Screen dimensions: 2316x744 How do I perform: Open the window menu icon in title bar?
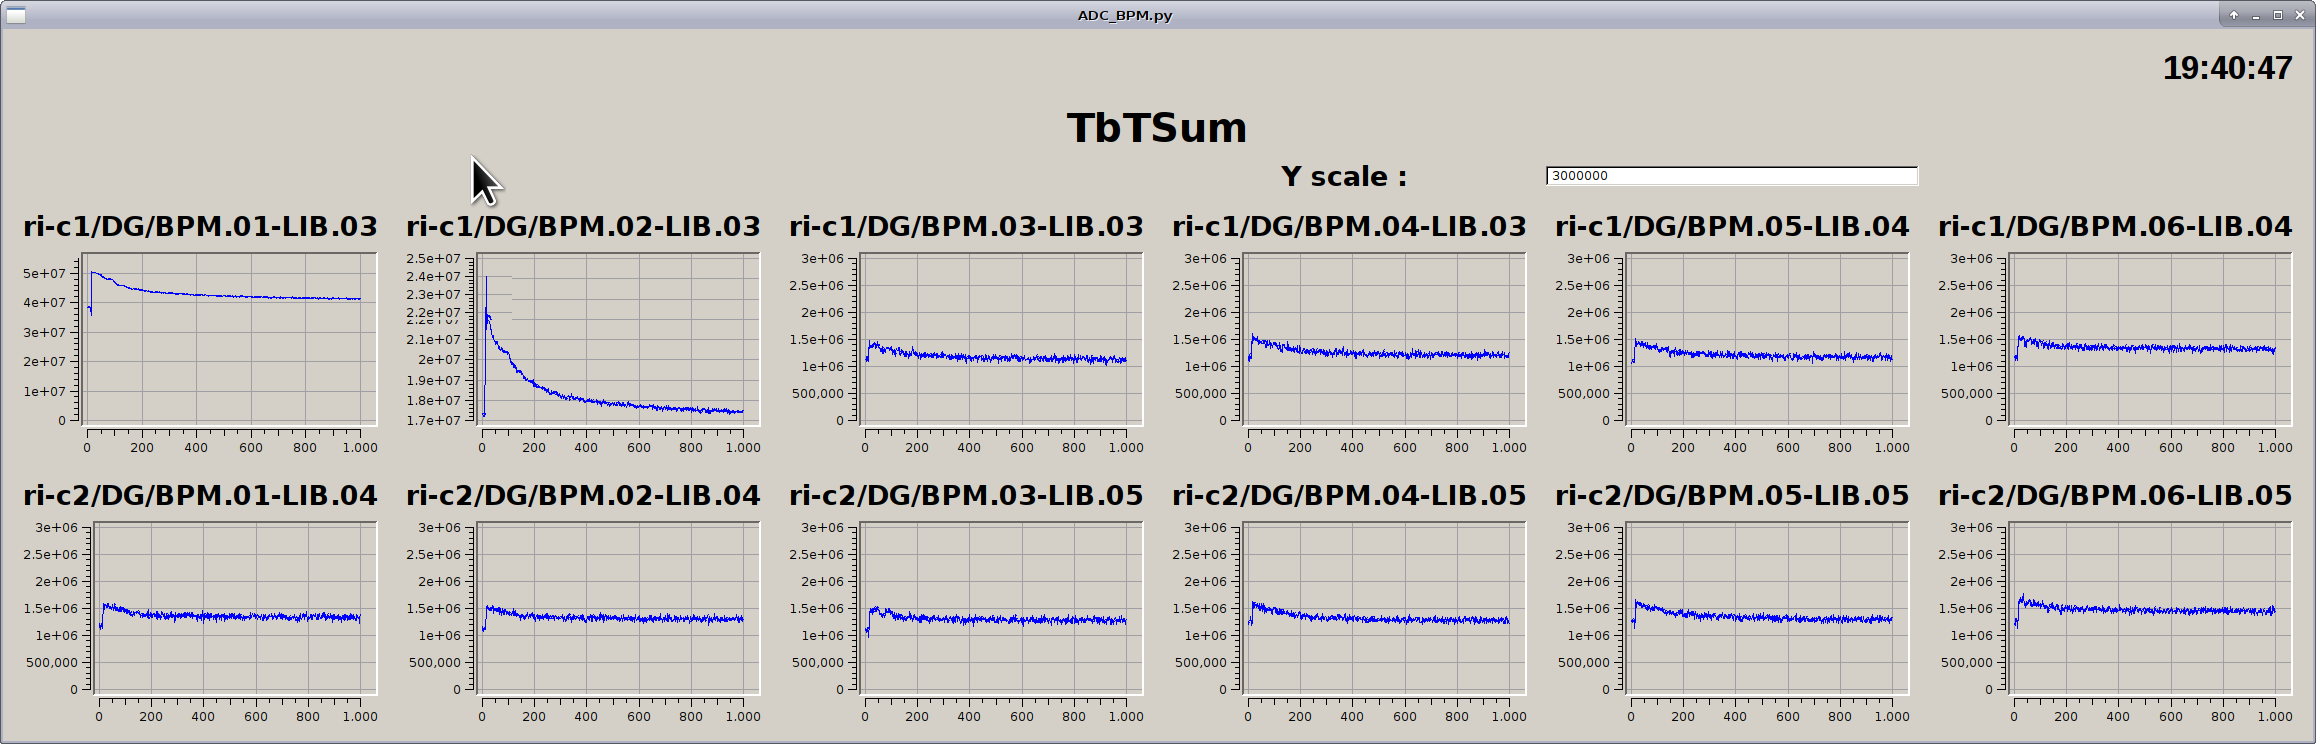[x=15, y=15]
